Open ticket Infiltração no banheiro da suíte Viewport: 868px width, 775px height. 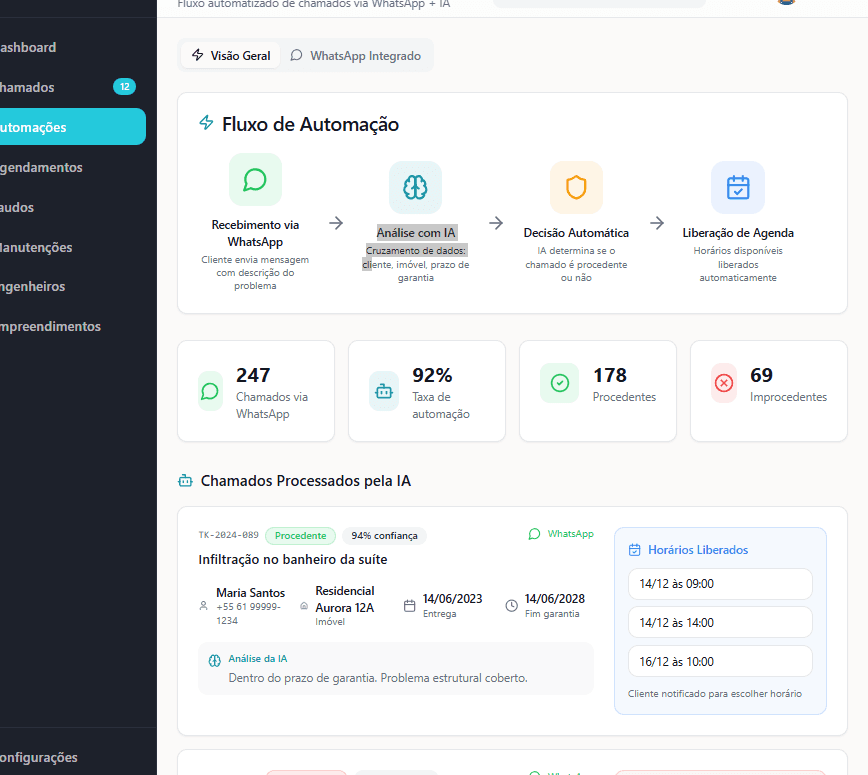tap(293, 559)
